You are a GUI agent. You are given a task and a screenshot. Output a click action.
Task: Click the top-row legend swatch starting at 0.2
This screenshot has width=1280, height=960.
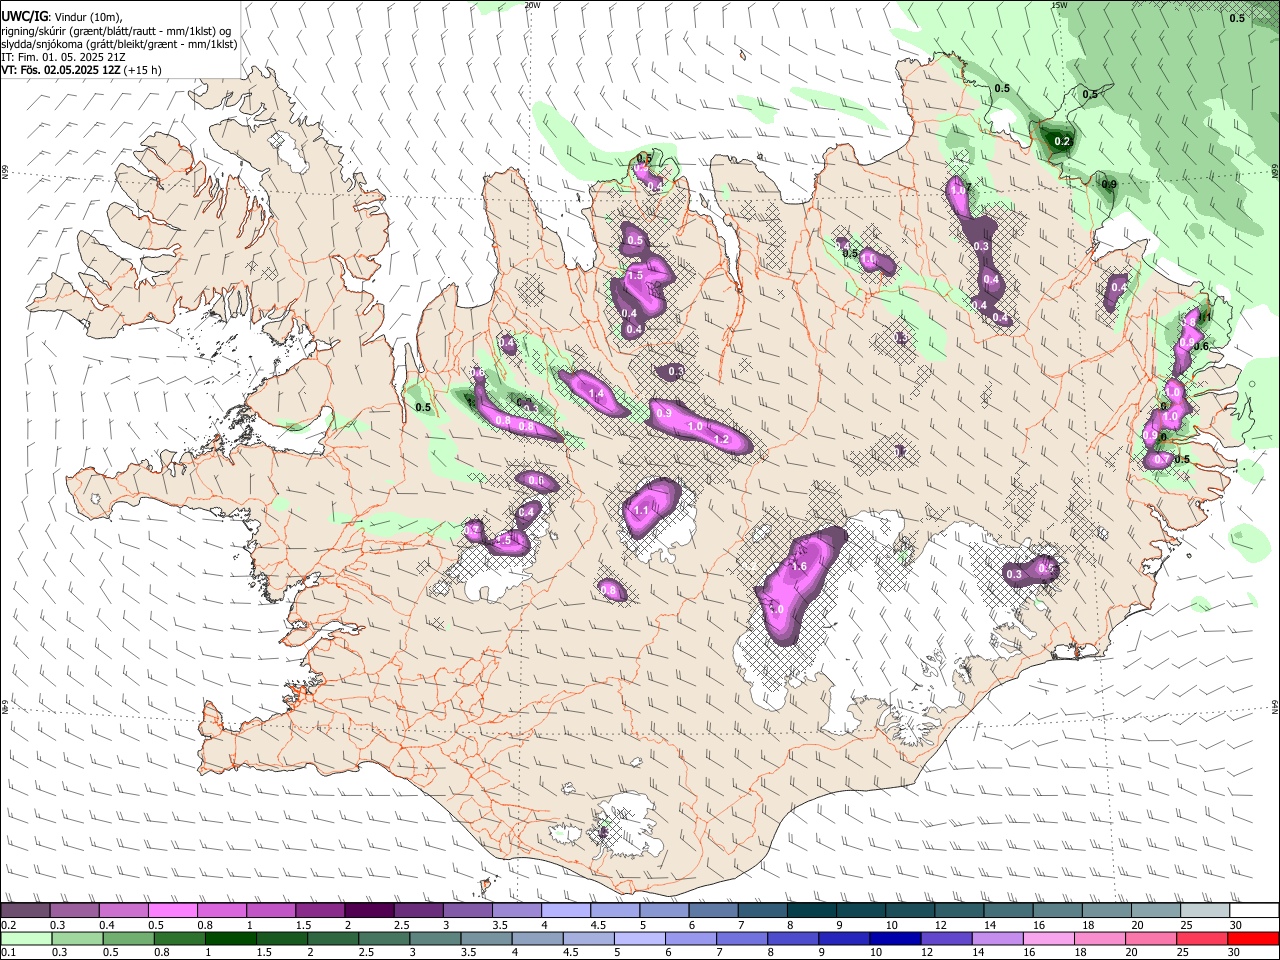point(25,911)
